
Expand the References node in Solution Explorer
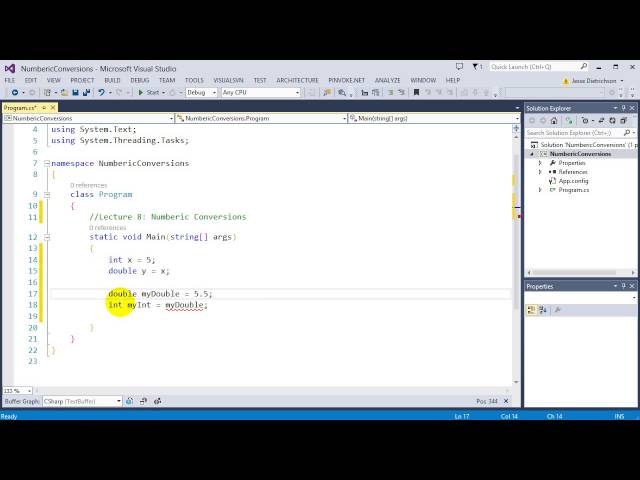pos(540,172)
